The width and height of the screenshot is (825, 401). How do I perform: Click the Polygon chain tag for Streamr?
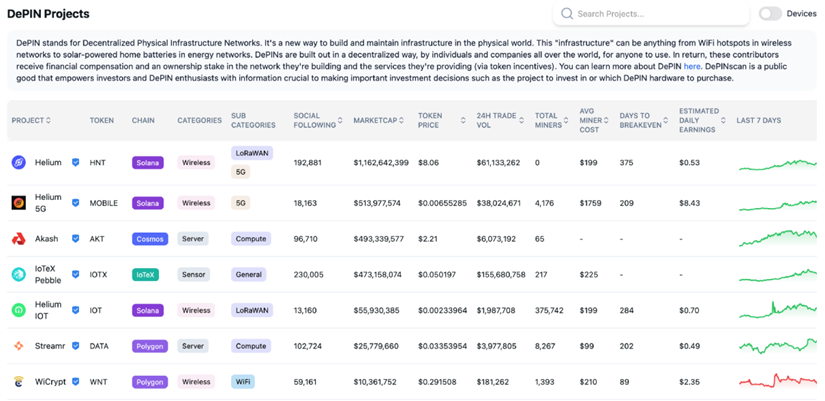[x=149, y=346]
